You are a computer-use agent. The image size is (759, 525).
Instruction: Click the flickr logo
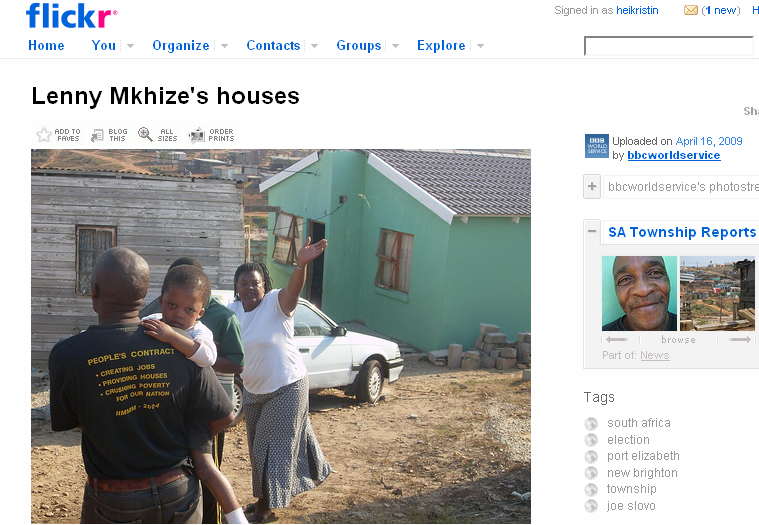pyautogui.click(x=71, y=15)
